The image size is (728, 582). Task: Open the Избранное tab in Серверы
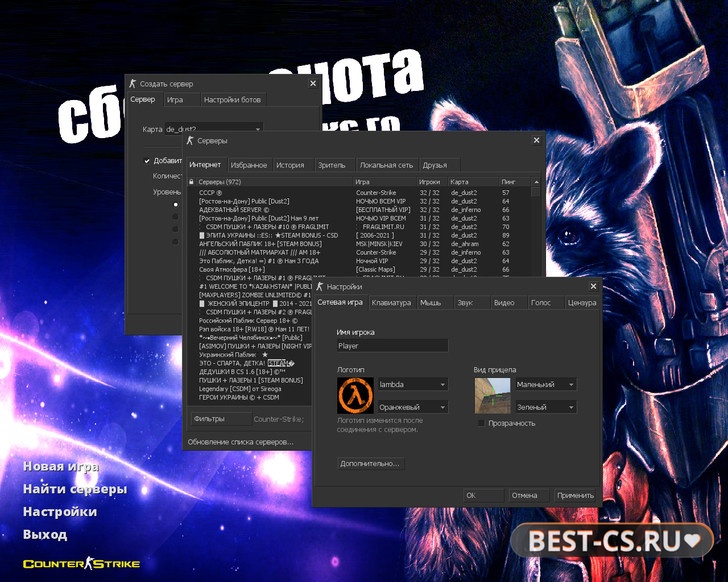pos(249,165)
